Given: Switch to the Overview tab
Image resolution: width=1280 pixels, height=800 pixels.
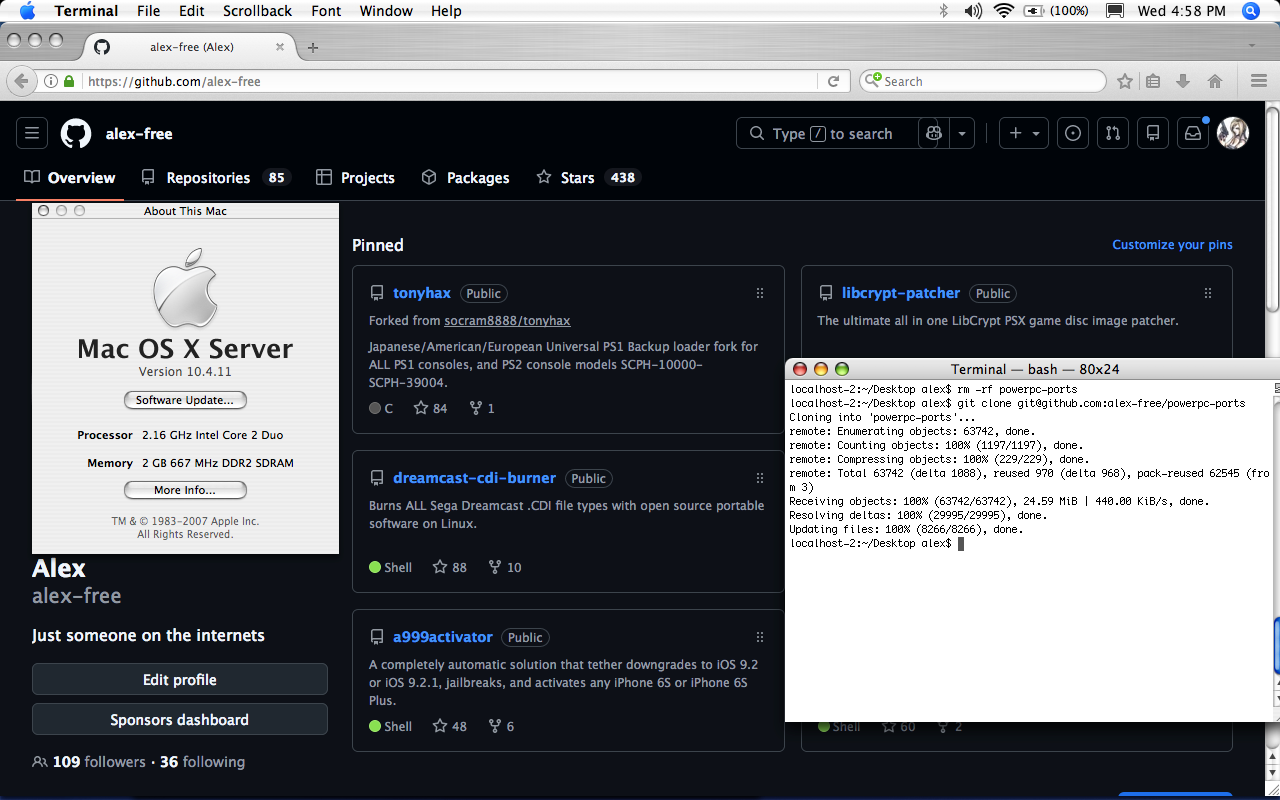Looking at the screenshot, I should (70, 177).
